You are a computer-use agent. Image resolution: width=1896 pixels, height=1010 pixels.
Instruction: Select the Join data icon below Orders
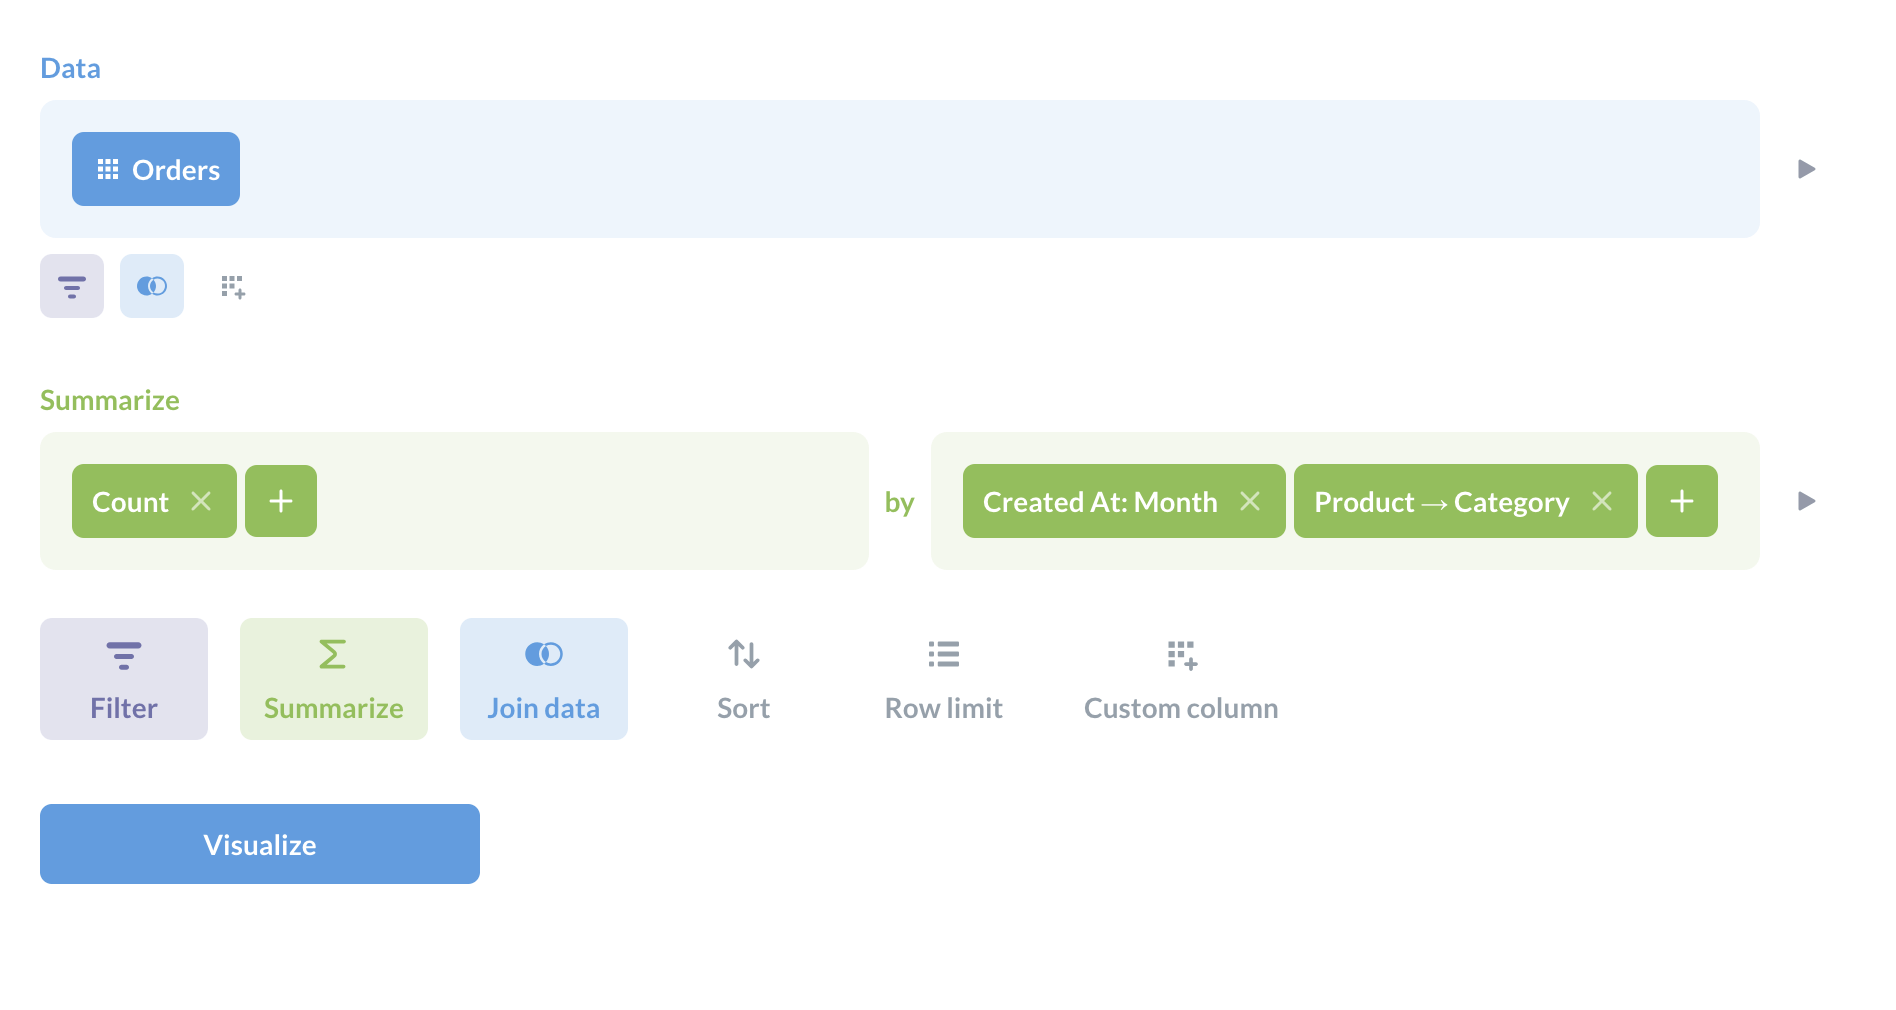click(x=152, y=286)
